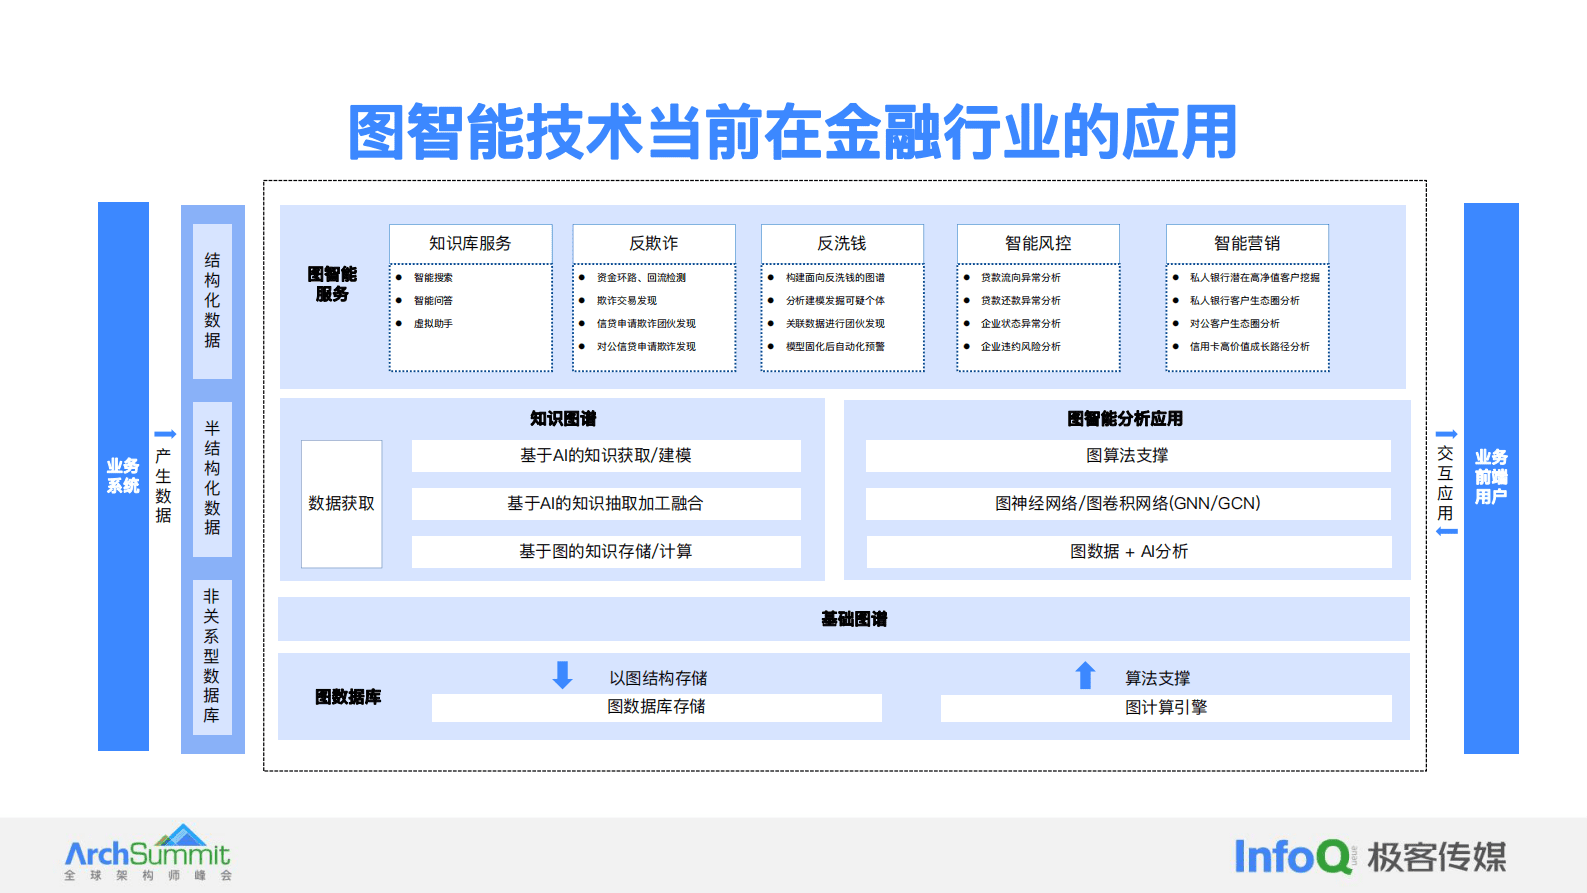This screenshot has height=893, width=1587.
Task: Click the 基础图谱 banner
Action: 844,619
